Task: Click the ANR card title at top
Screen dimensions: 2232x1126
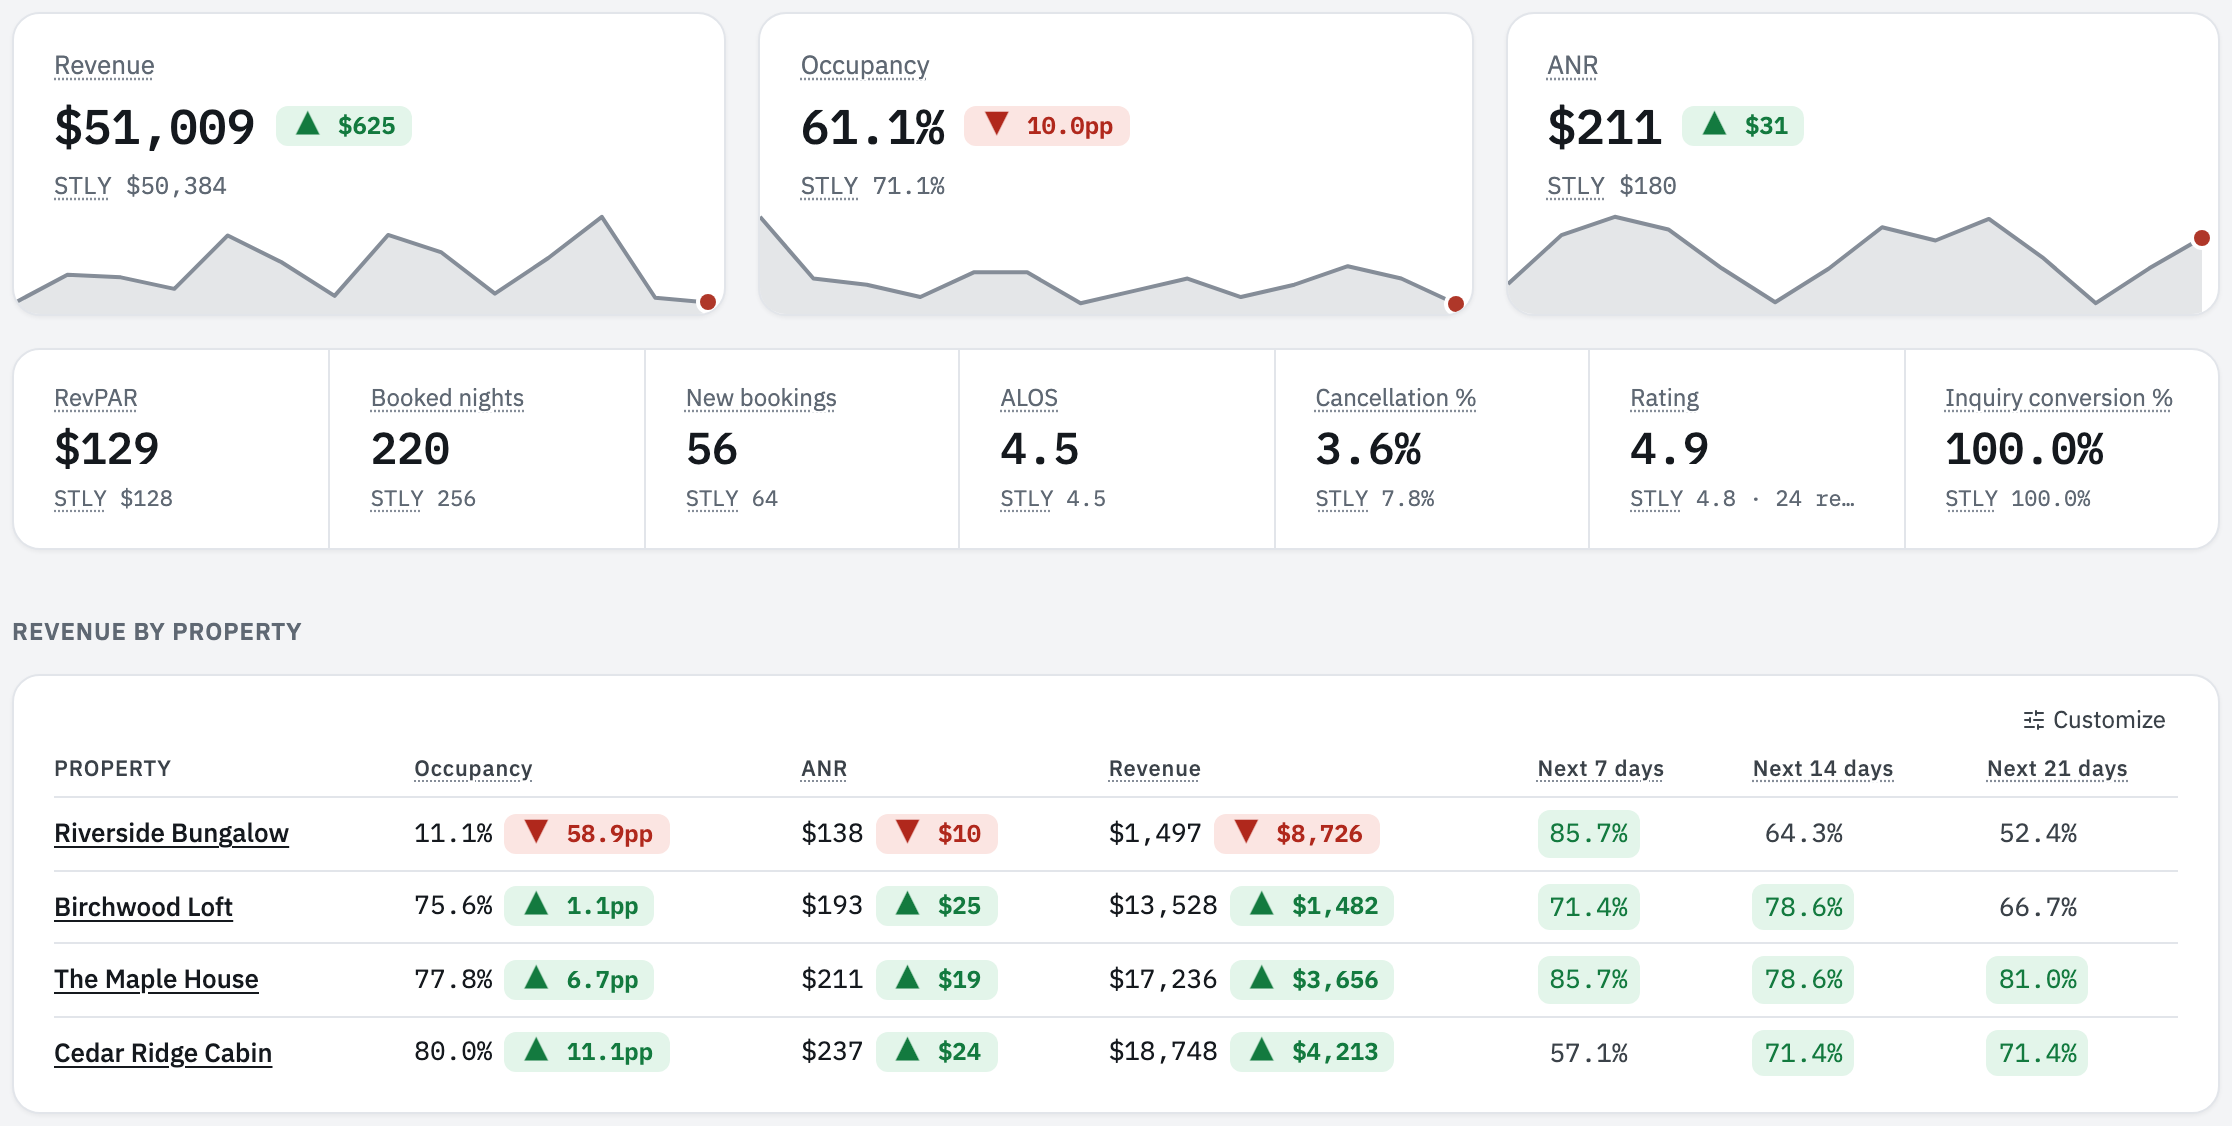Action: click(1572, 66)
